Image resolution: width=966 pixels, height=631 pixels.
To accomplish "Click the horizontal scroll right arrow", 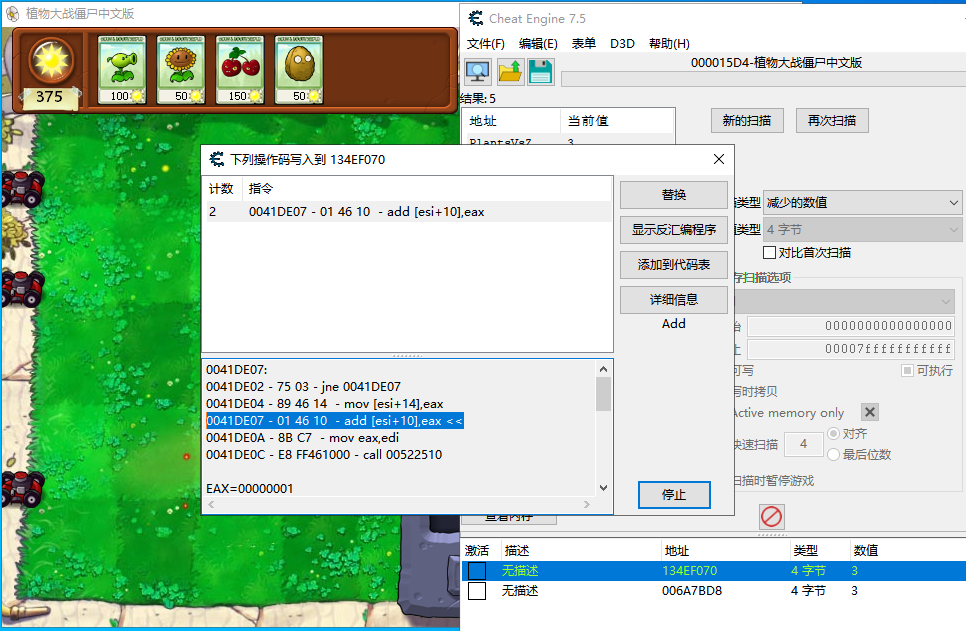I will [x=586, y=504].
